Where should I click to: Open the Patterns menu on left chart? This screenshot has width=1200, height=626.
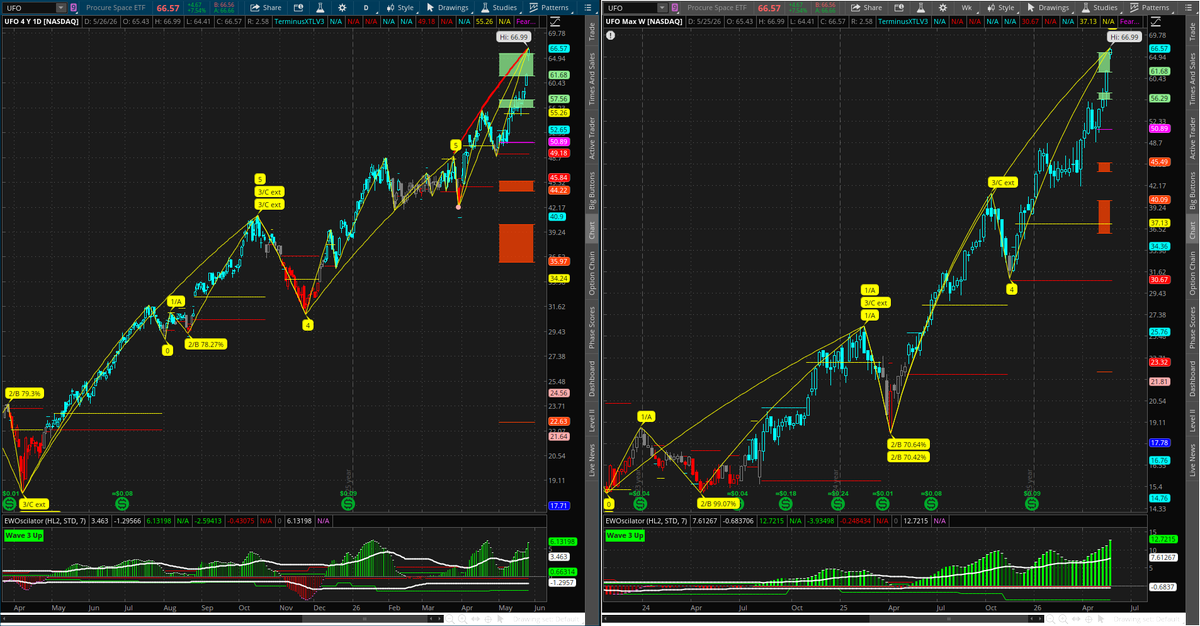(549, 8)
